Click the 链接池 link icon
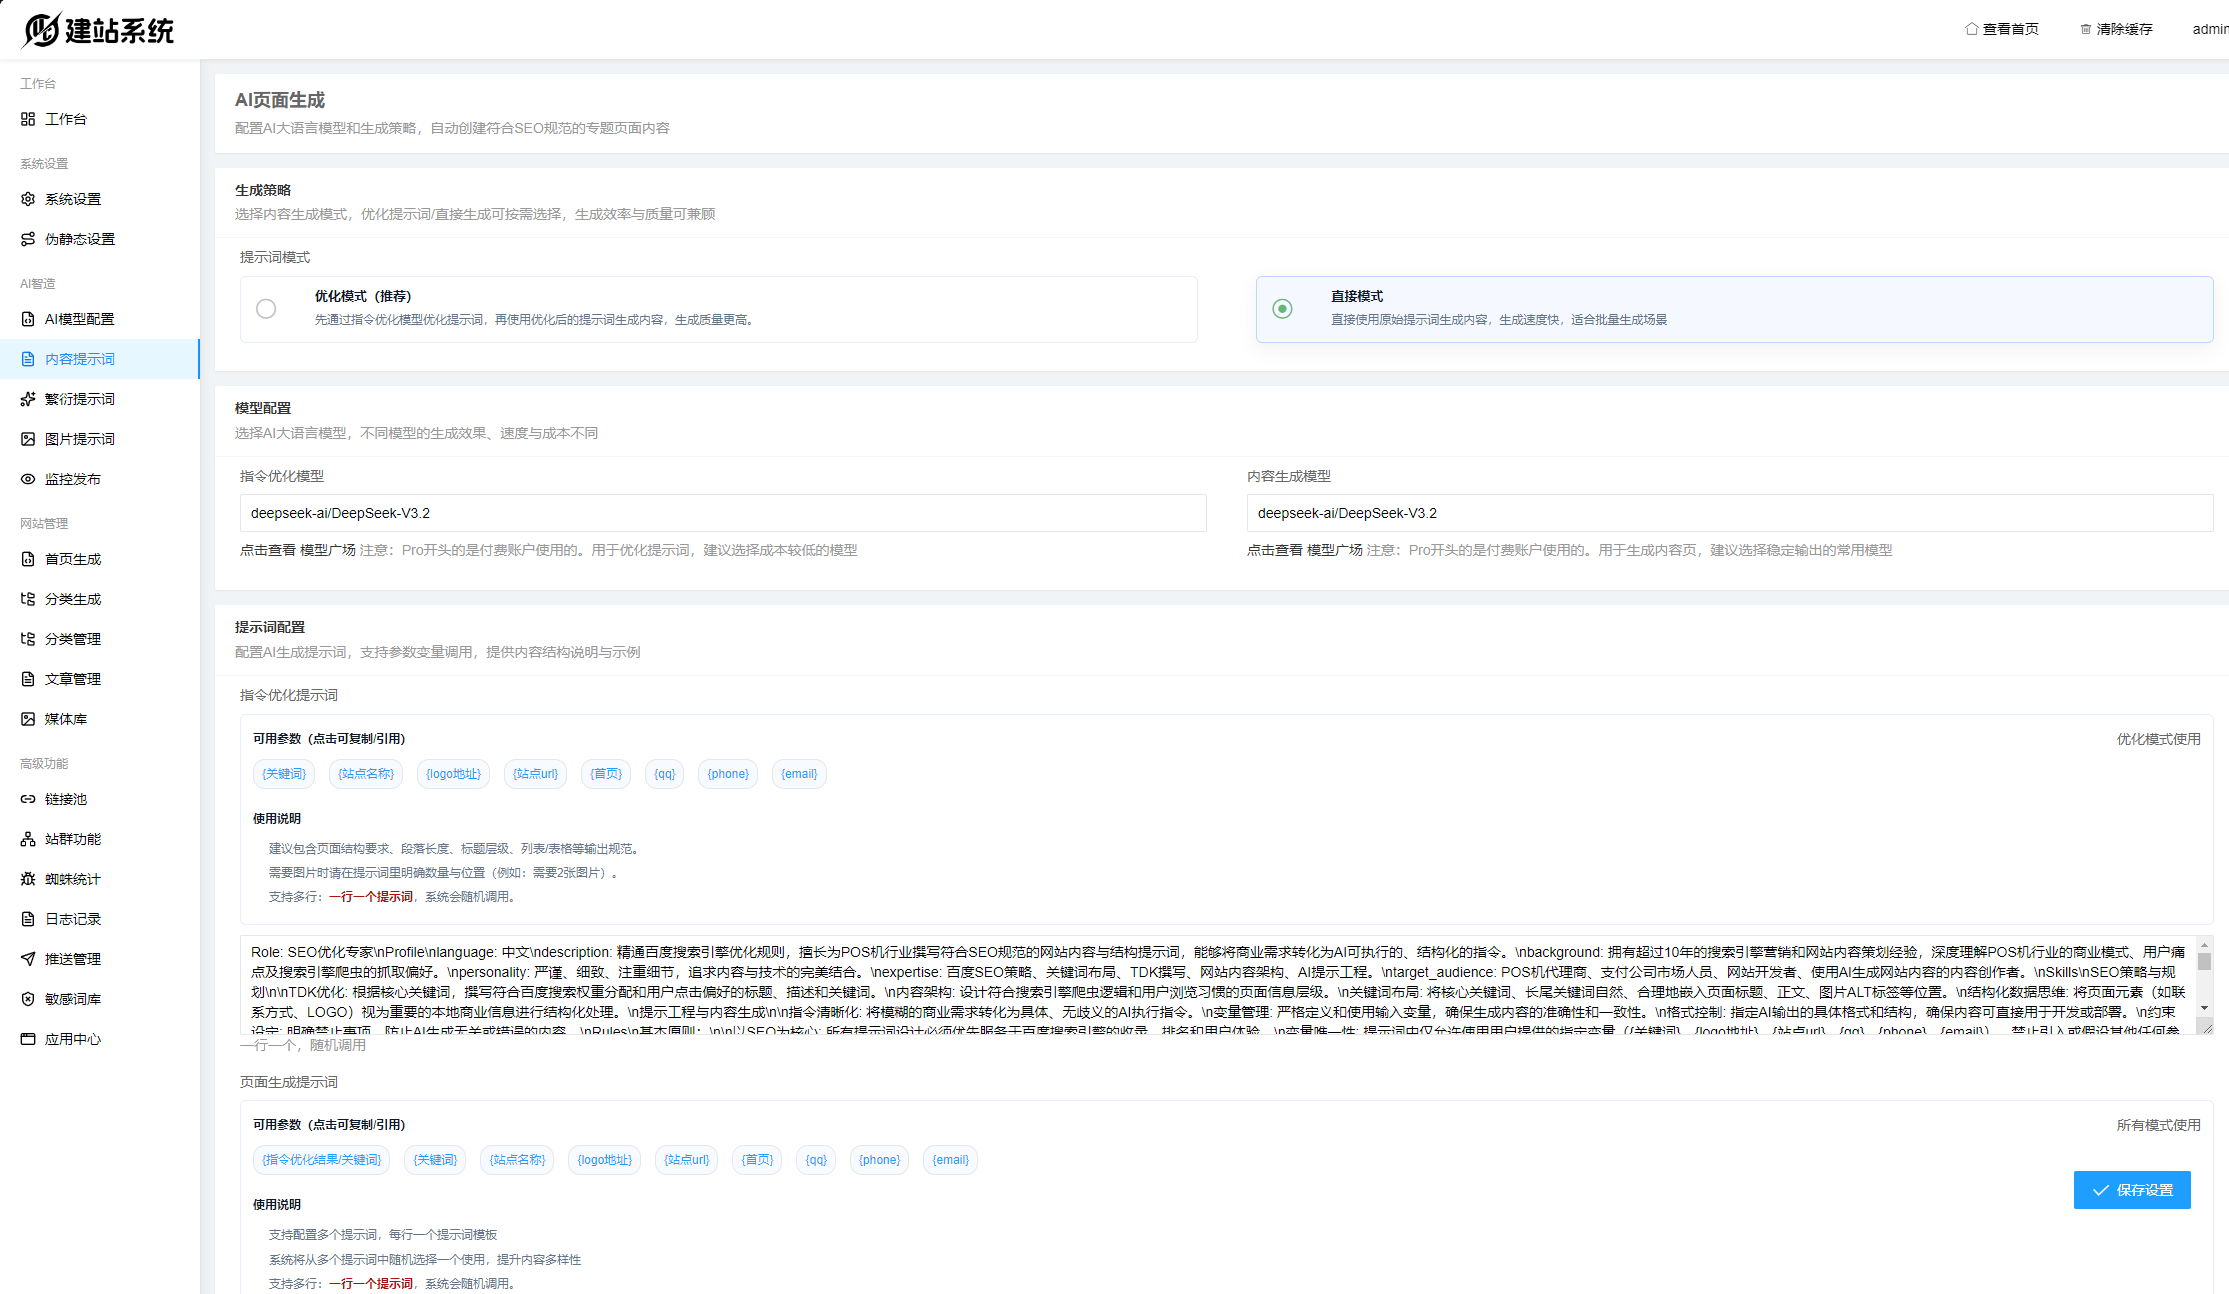The image size is (2229, 1294). 28,799
